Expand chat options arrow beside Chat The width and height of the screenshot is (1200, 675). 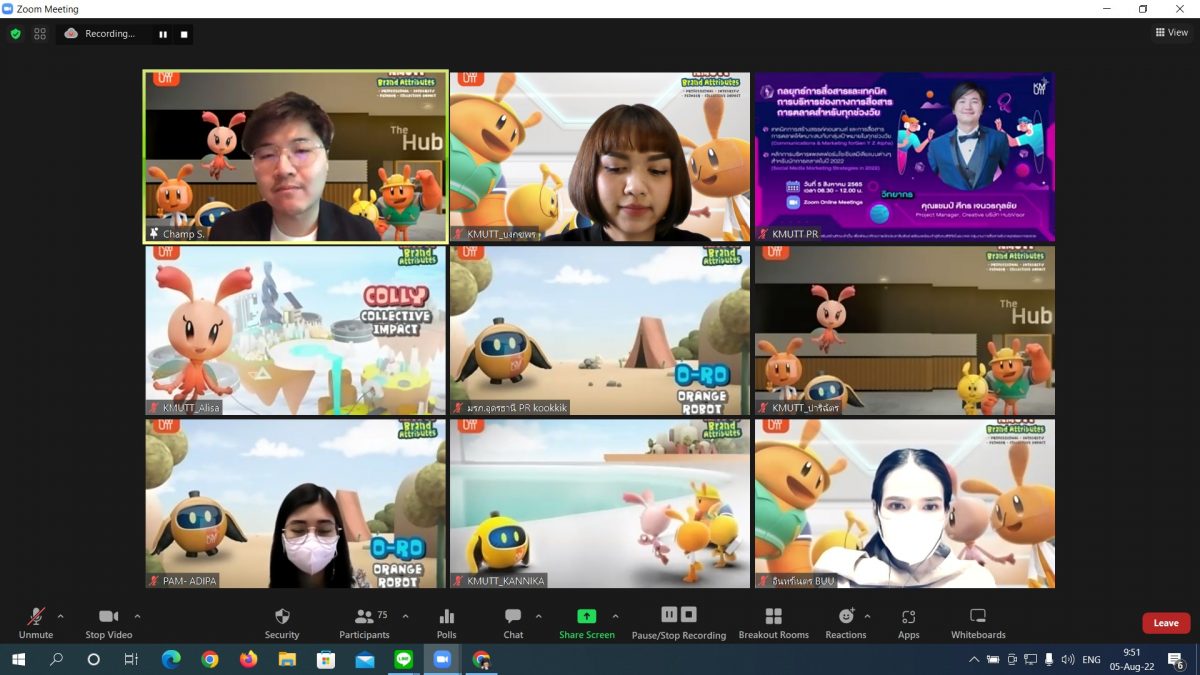[x=538, y=616]
